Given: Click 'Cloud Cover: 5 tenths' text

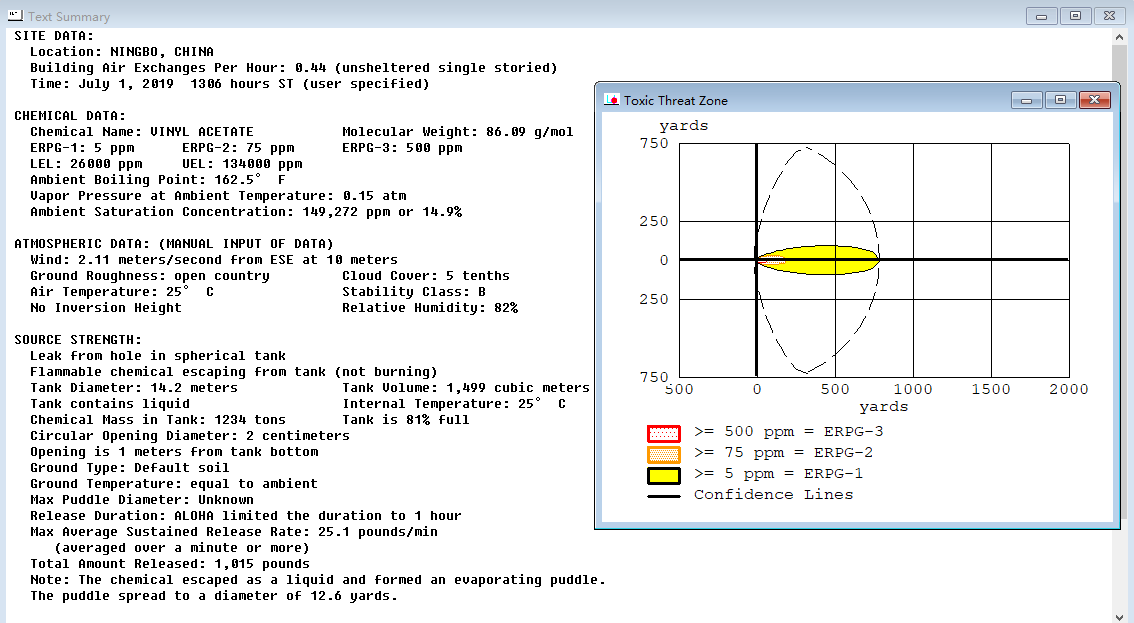Looking at the screenshot, I should pyautogui.click(x=426, y=276).
